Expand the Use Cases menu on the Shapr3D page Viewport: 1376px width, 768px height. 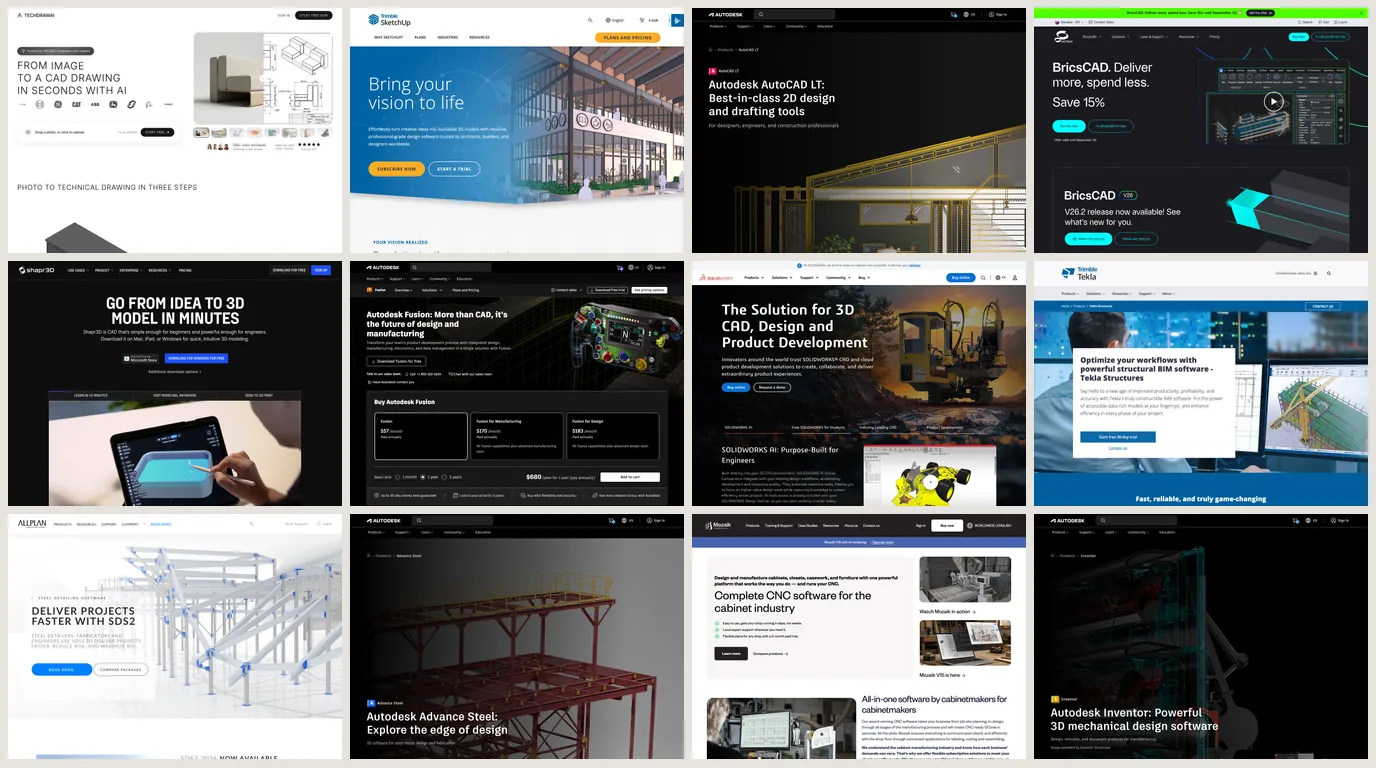pos(78,270)
